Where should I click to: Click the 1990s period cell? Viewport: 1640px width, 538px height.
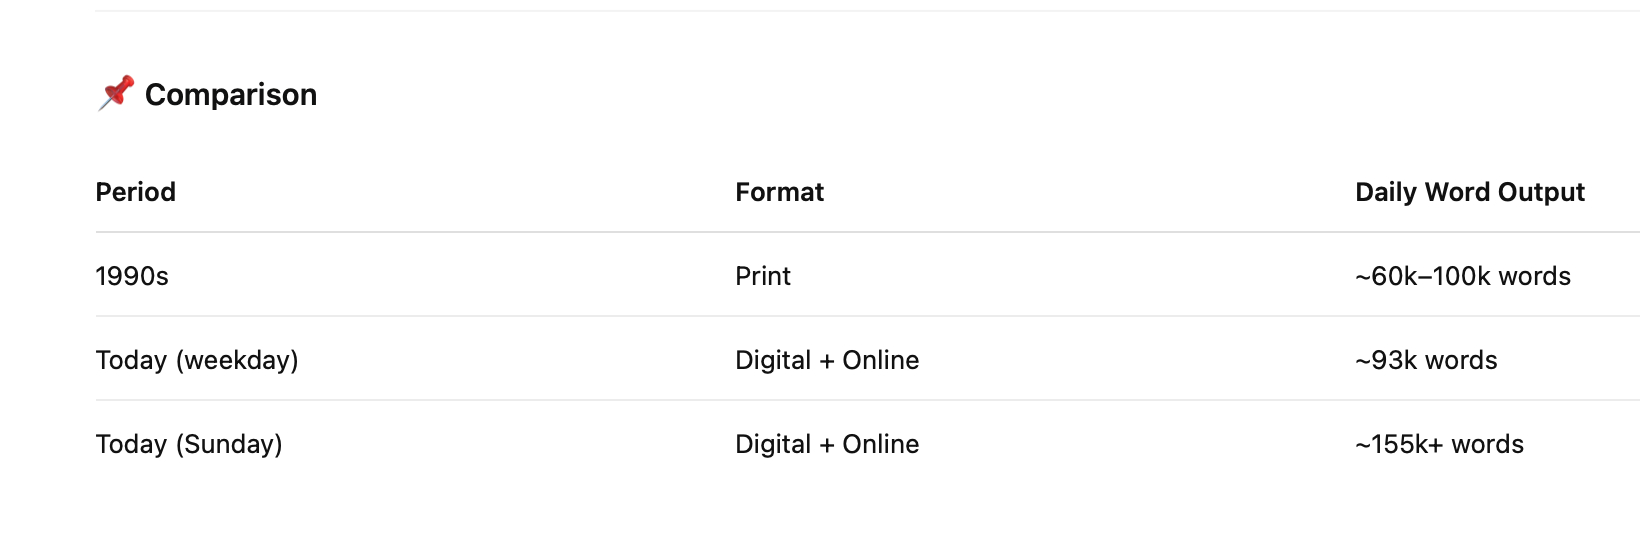[132, 276]
